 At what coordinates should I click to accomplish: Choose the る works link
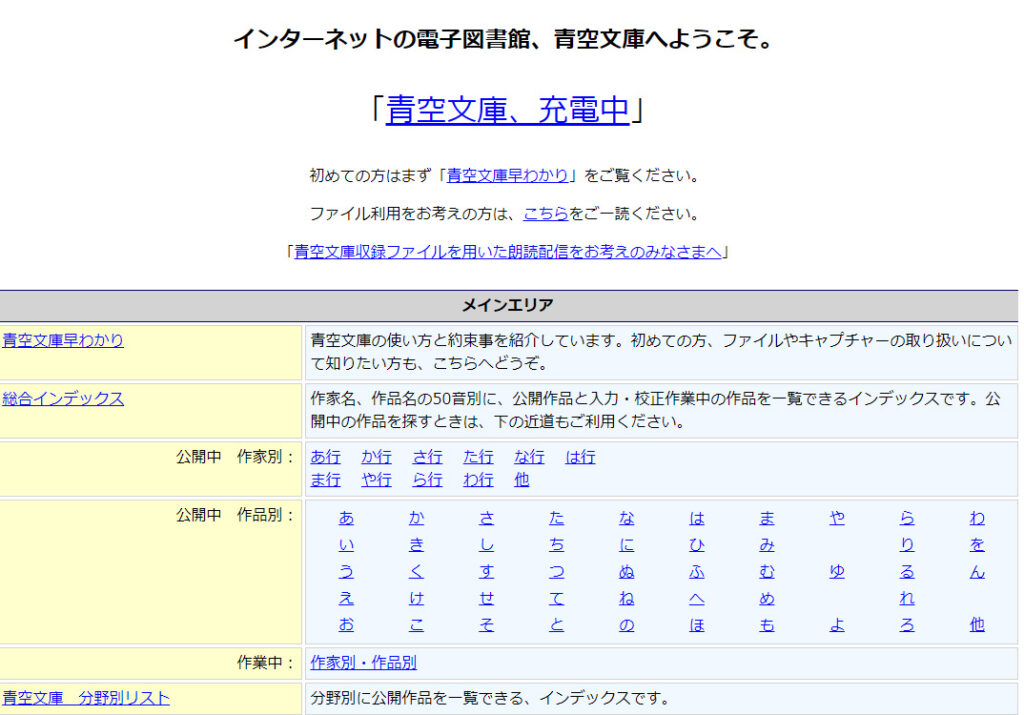(x=907, y=572)
